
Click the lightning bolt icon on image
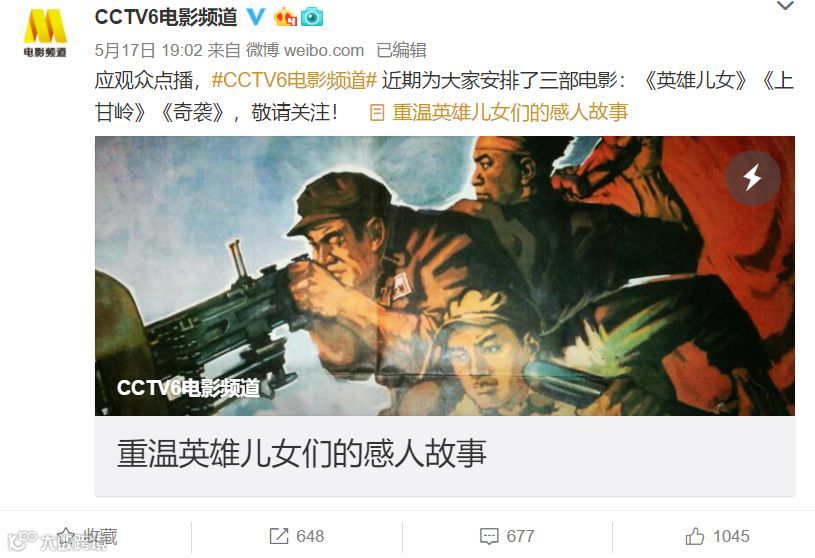[x=753, y=178]
